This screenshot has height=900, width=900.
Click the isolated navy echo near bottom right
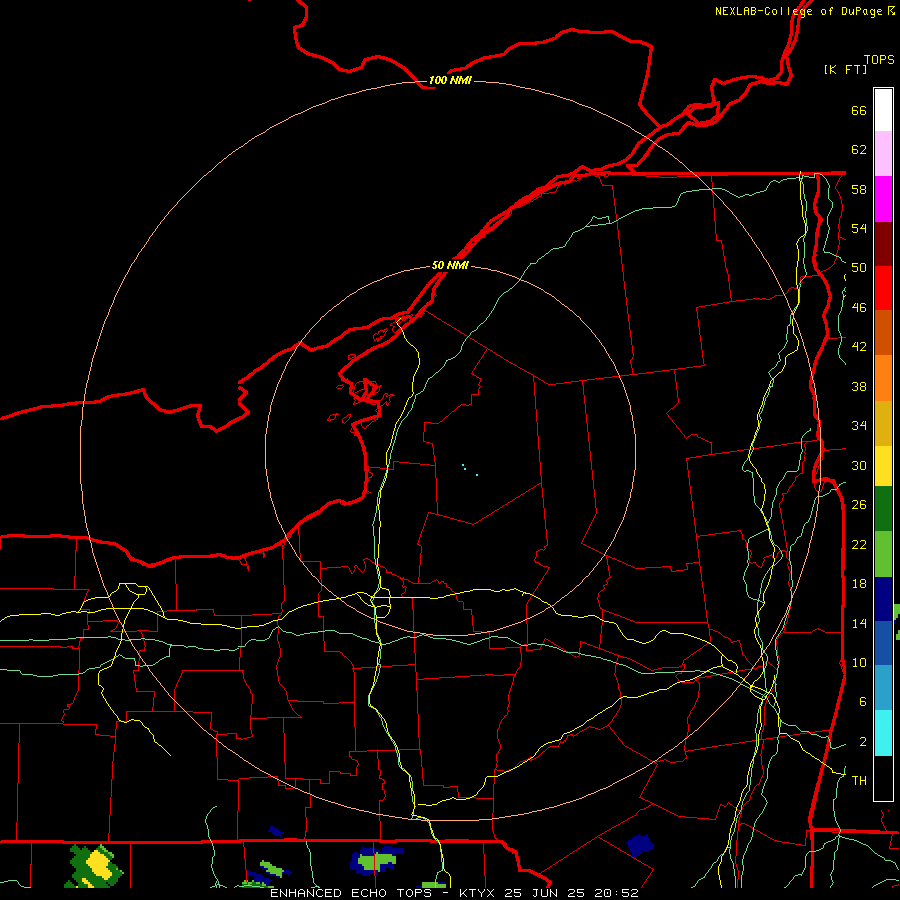tap(640, 845)
